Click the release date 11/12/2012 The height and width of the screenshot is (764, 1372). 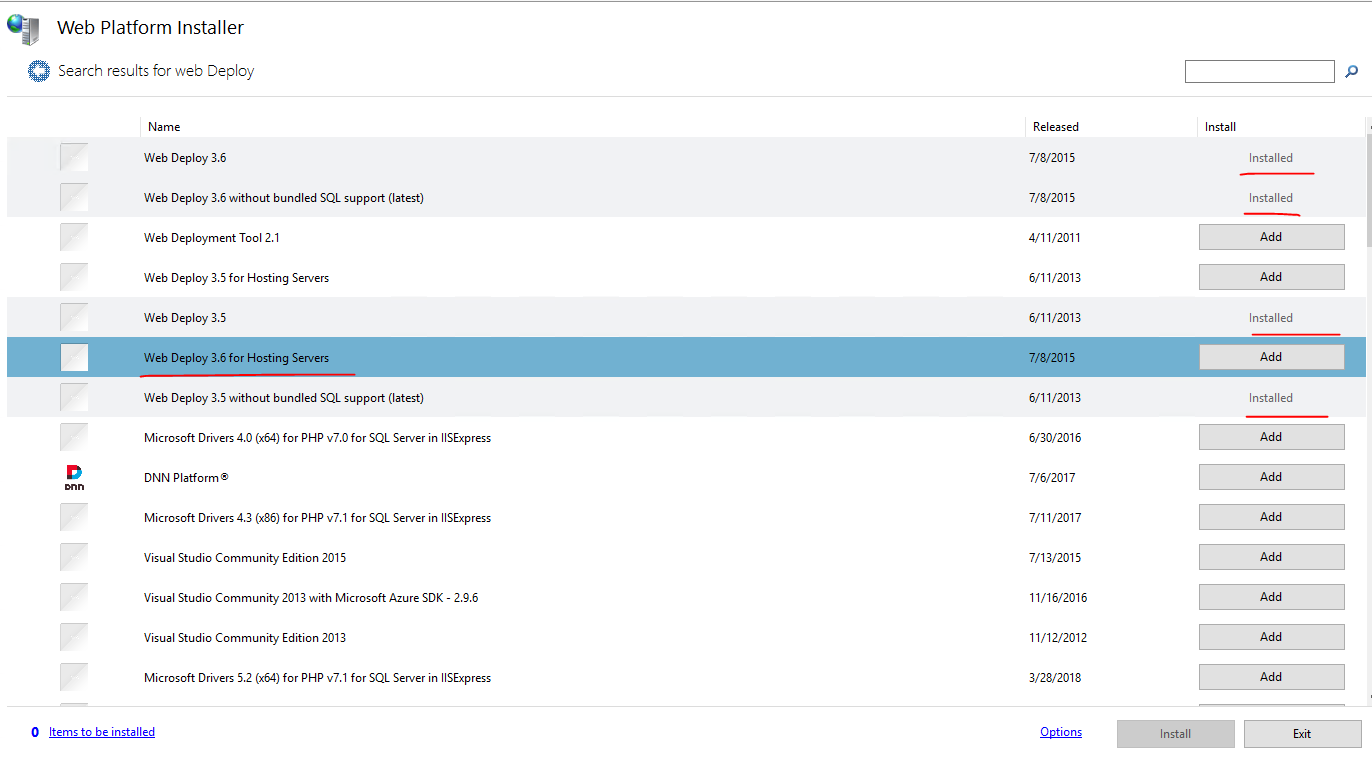click(1060, 638)
